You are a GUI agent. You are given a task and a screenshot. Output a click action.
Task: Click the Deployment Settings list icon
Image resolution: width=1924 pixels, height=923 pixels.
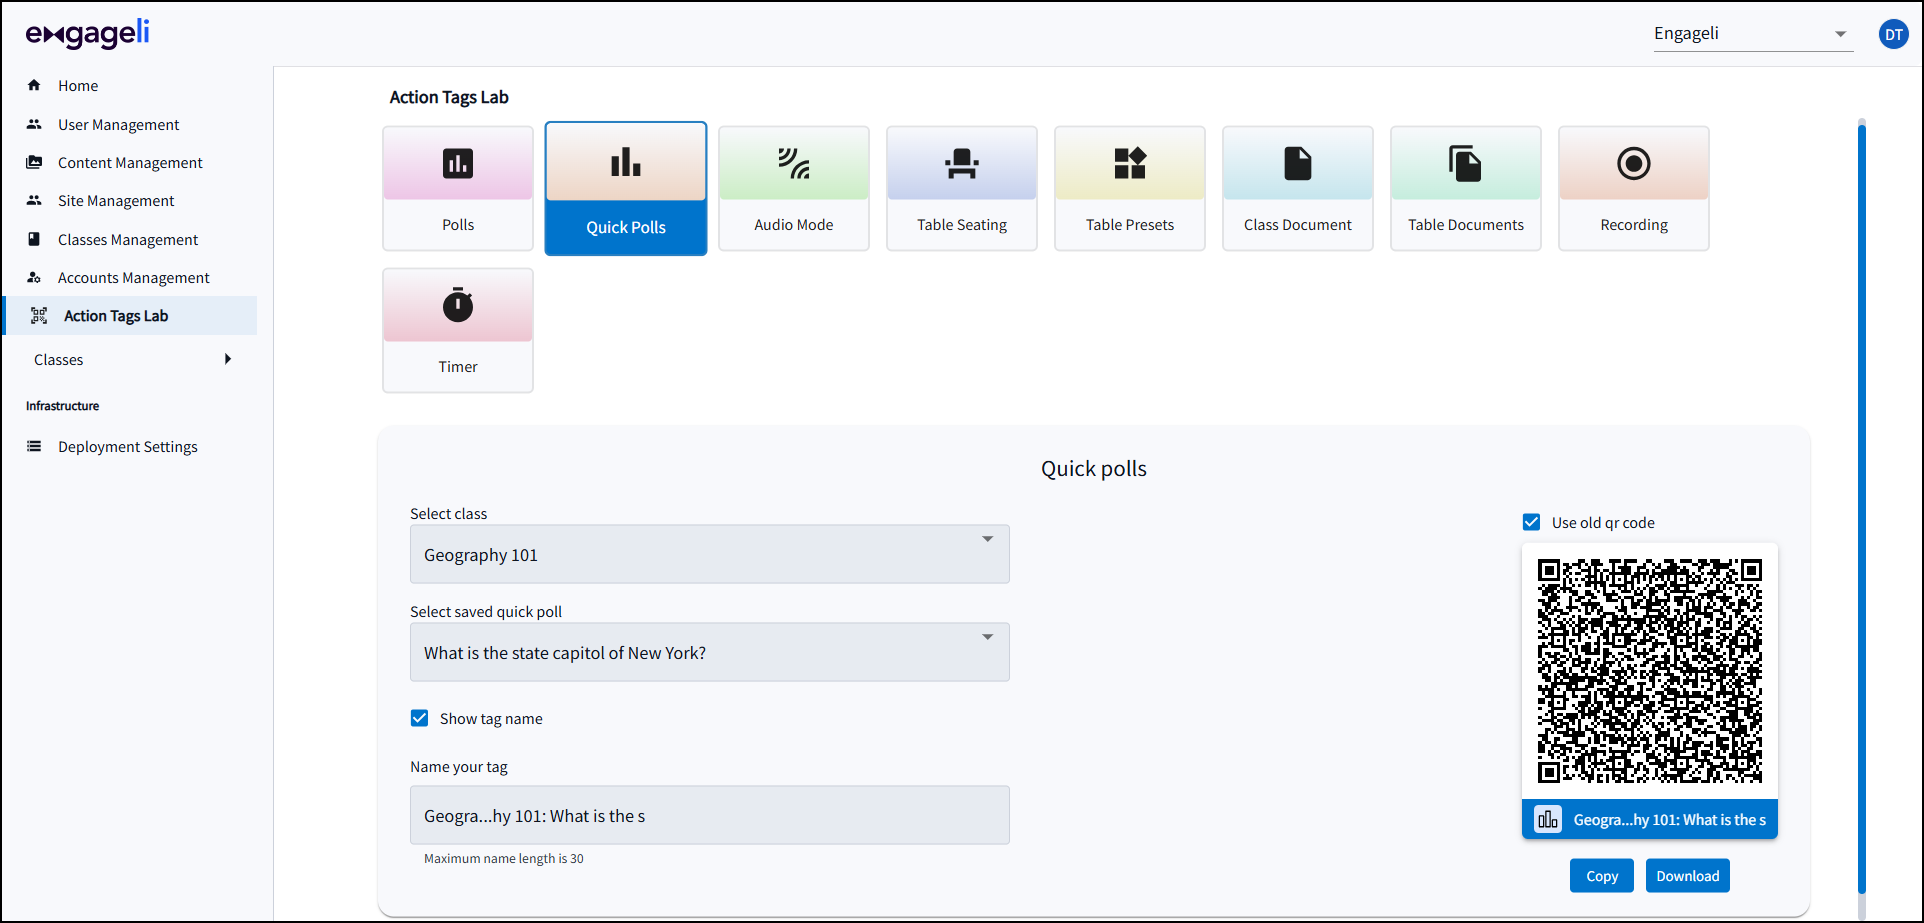click(x=34, y=446)
